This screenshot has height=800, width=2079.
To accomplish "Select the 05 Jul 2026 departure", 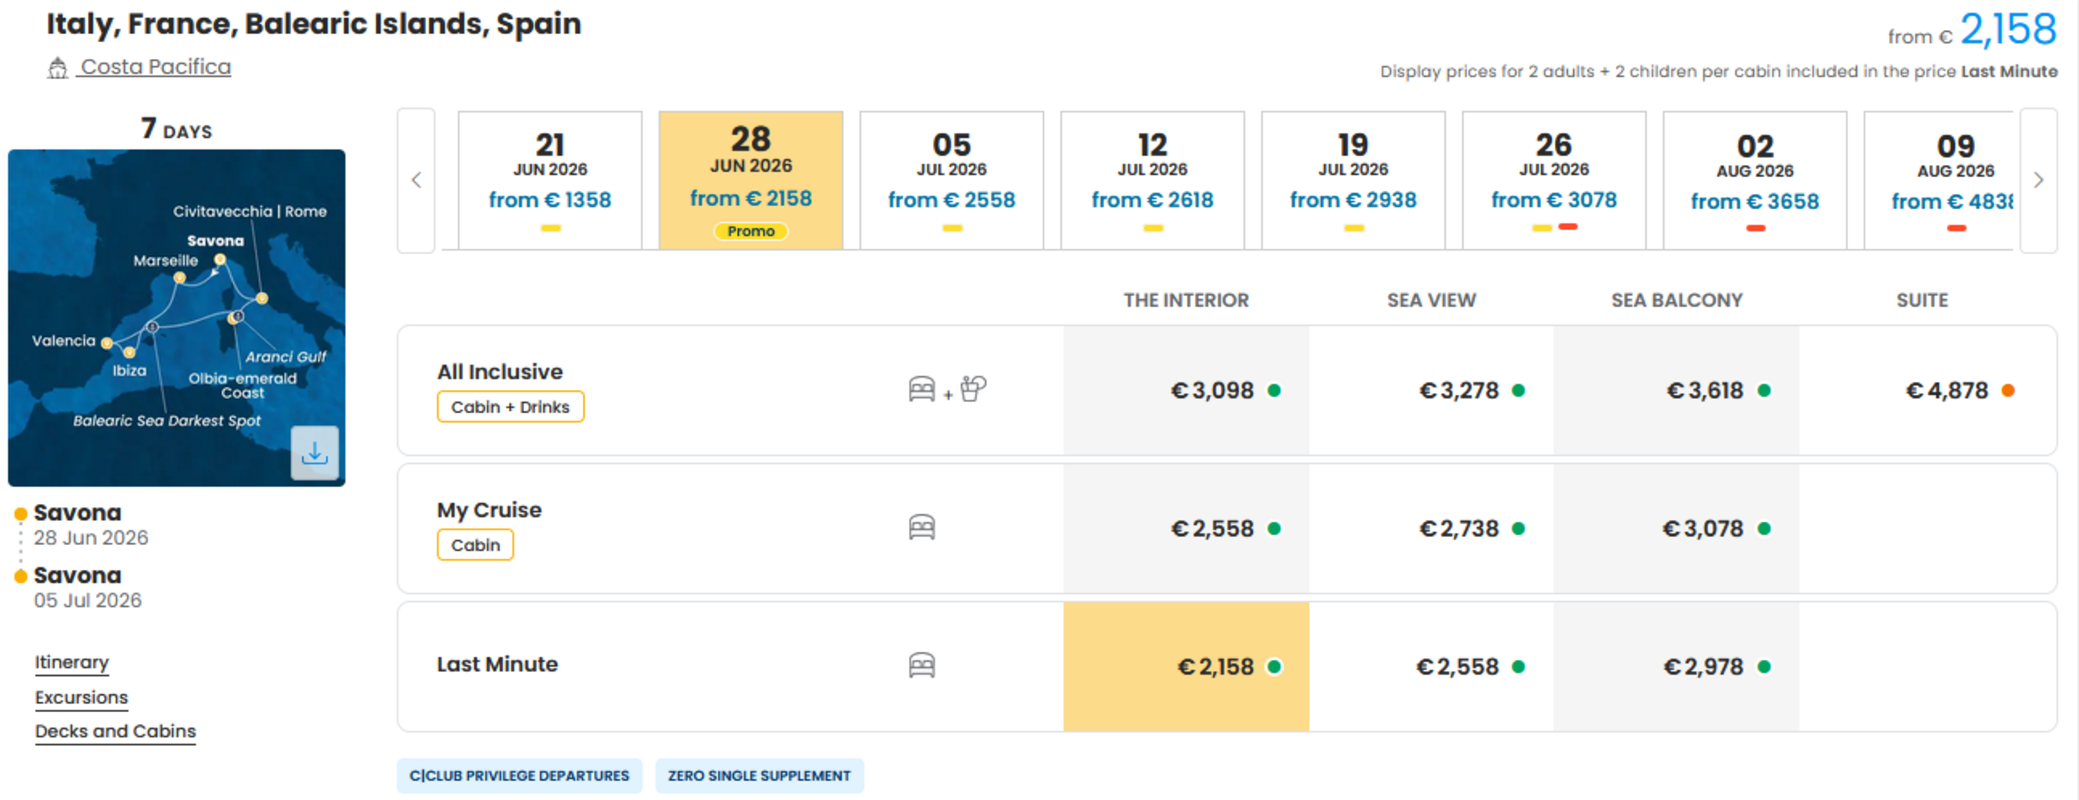I will point(952,180).
